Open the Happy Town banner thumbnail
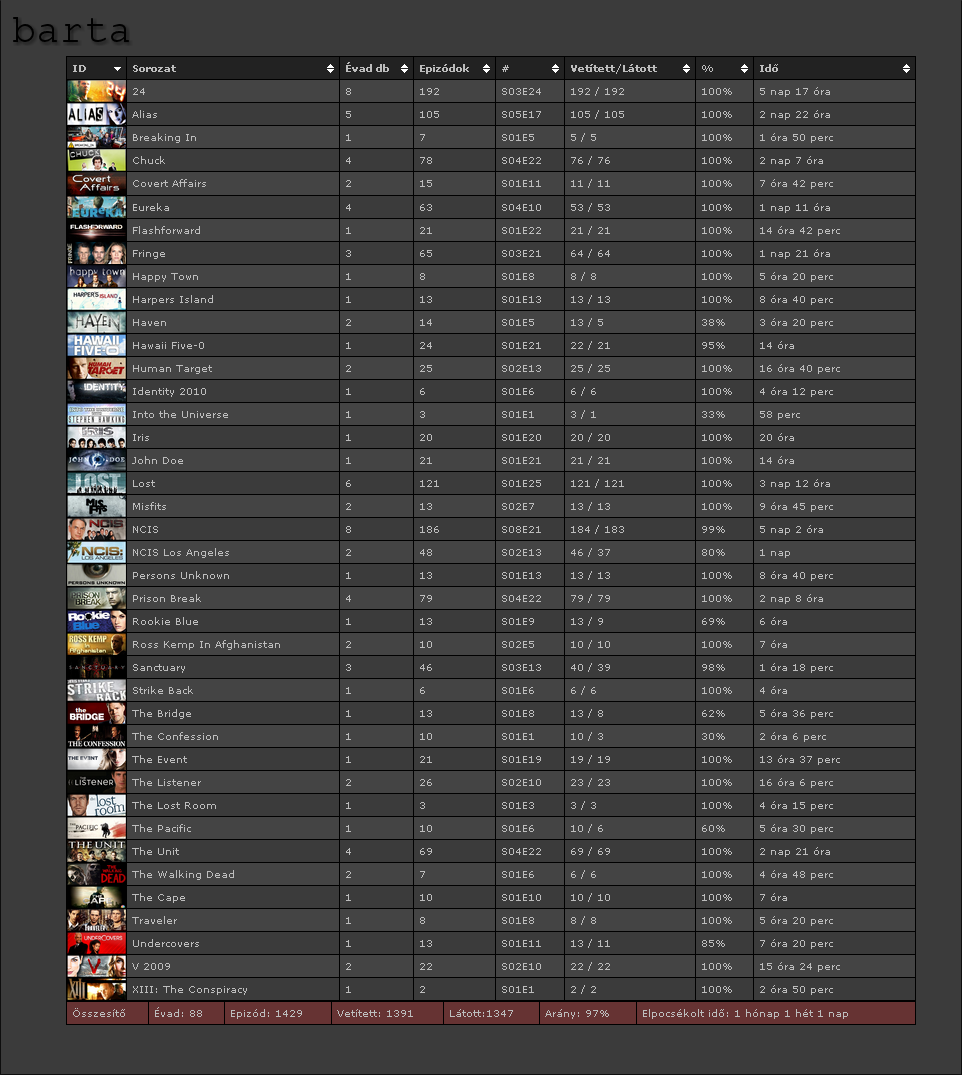This screenshot has width=962, height=1075. click(x=97, y=276)
